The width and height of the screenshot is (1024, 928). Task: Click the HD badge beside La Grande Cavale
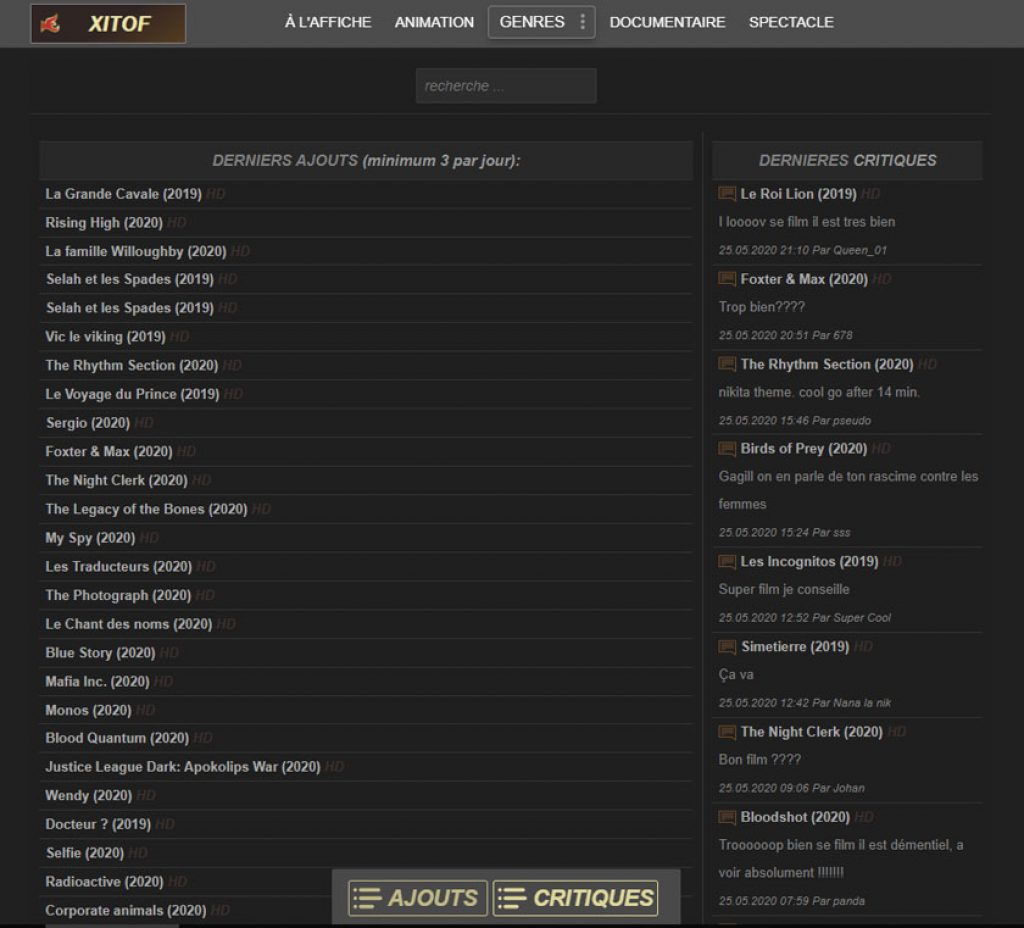[x=216, y=194]
